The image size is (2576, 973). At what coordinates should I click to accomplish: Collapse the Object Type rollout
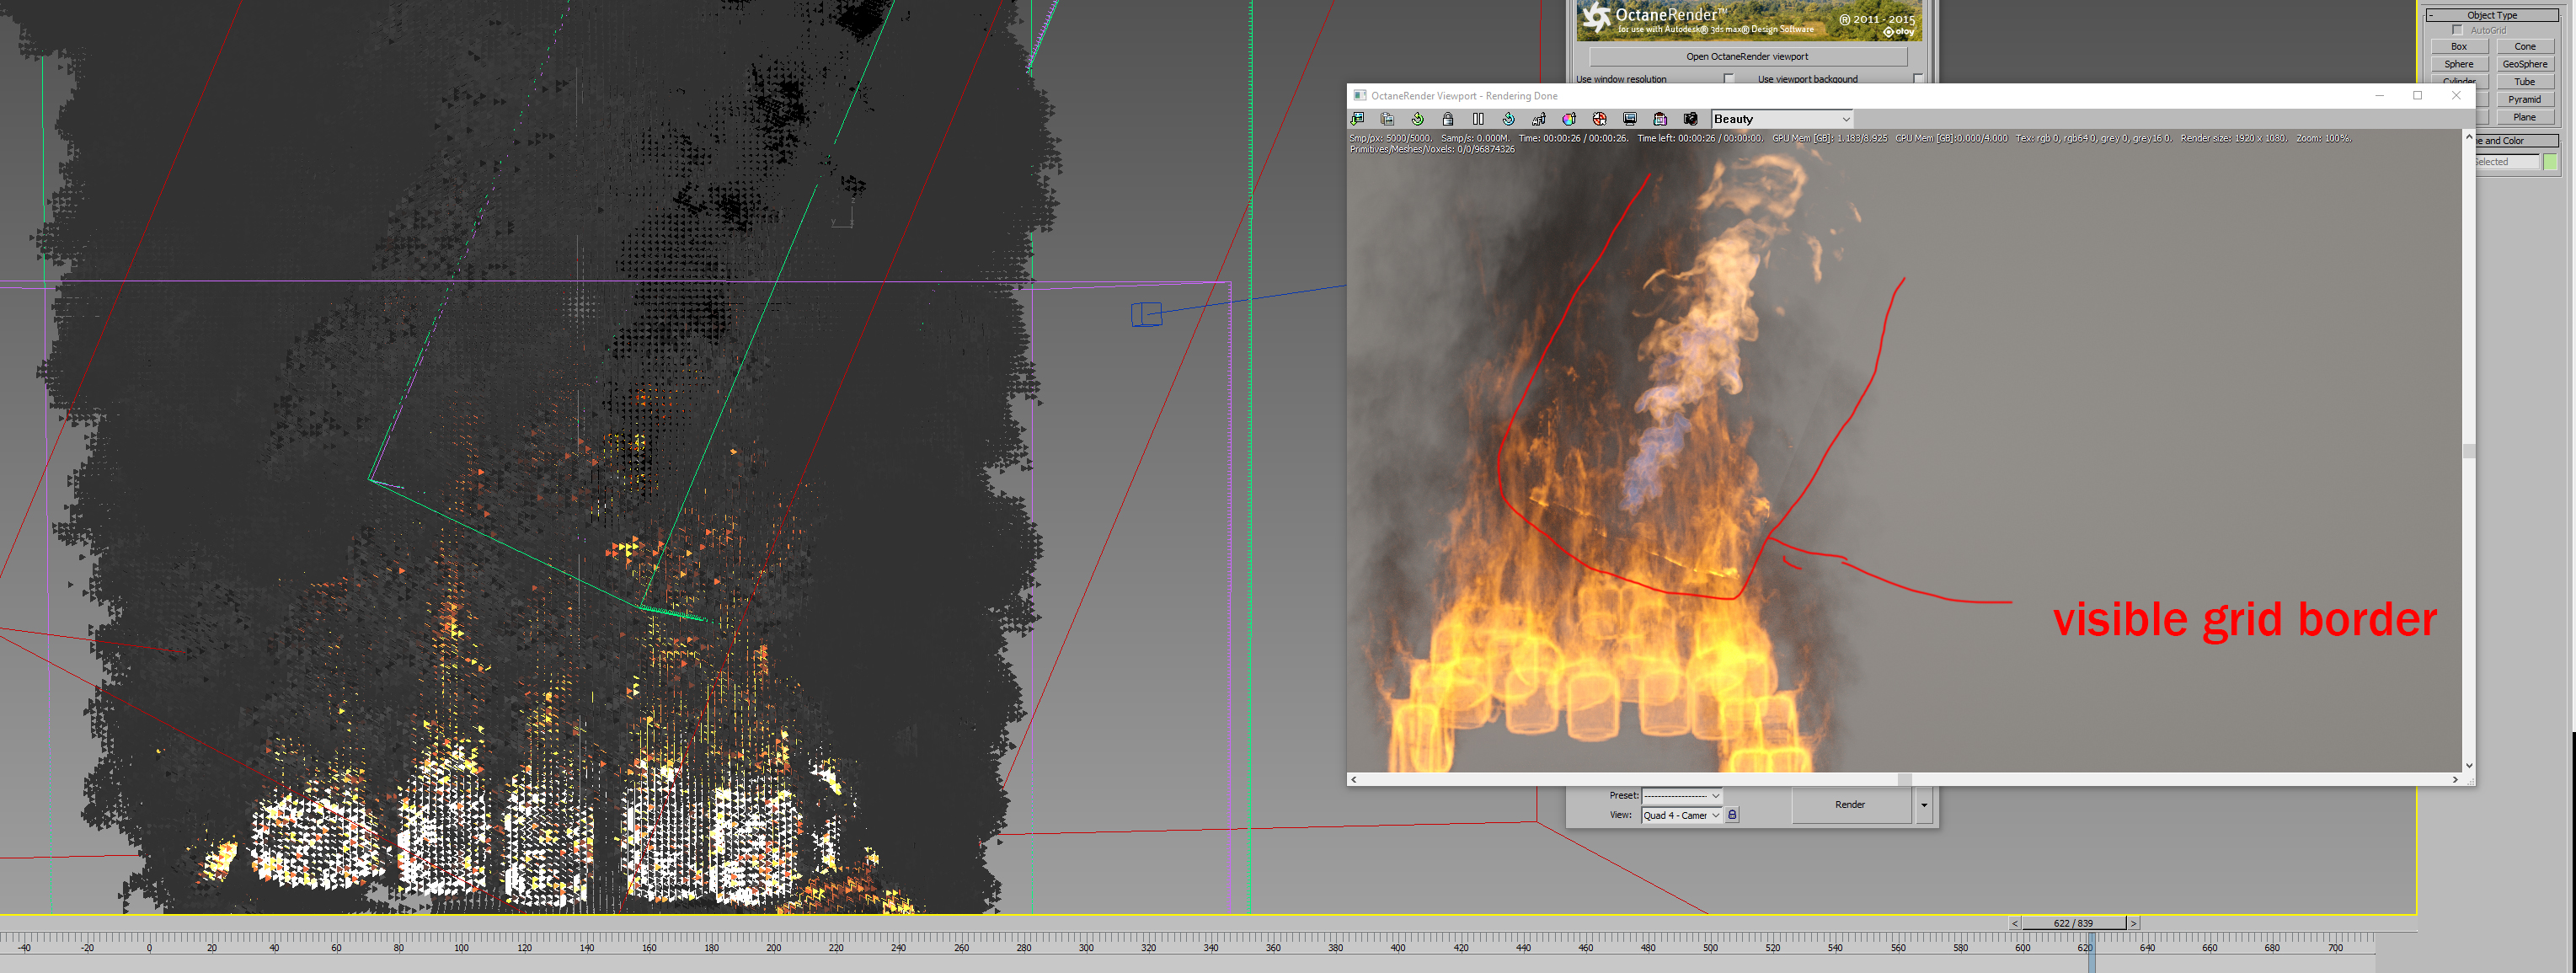[x=2430, y=15]
